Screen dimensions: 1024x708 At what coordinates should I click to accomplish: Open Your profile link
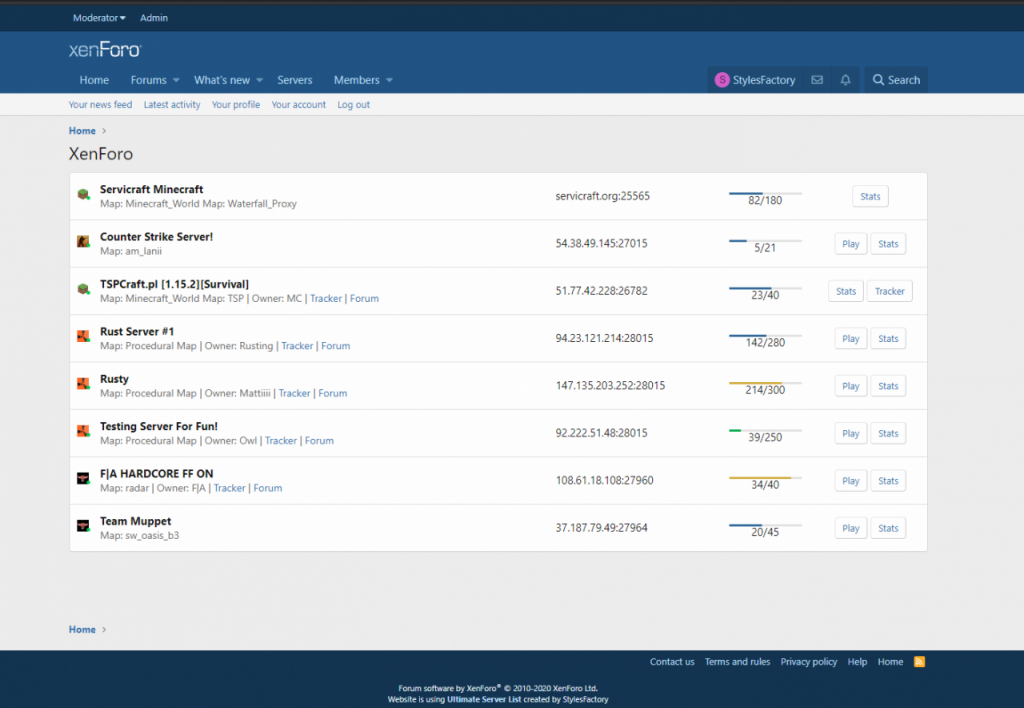pyautogui.click(x=236, y=105)
